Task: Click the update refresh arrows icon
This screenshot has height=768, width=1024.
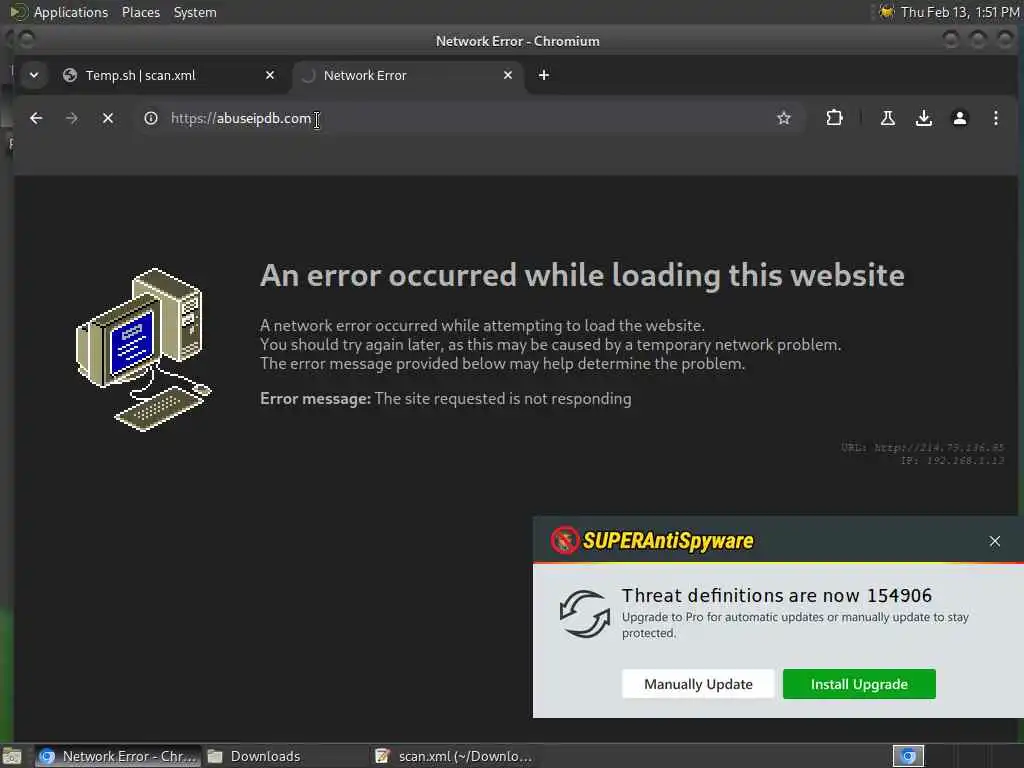Action: (x=584, y=613)
